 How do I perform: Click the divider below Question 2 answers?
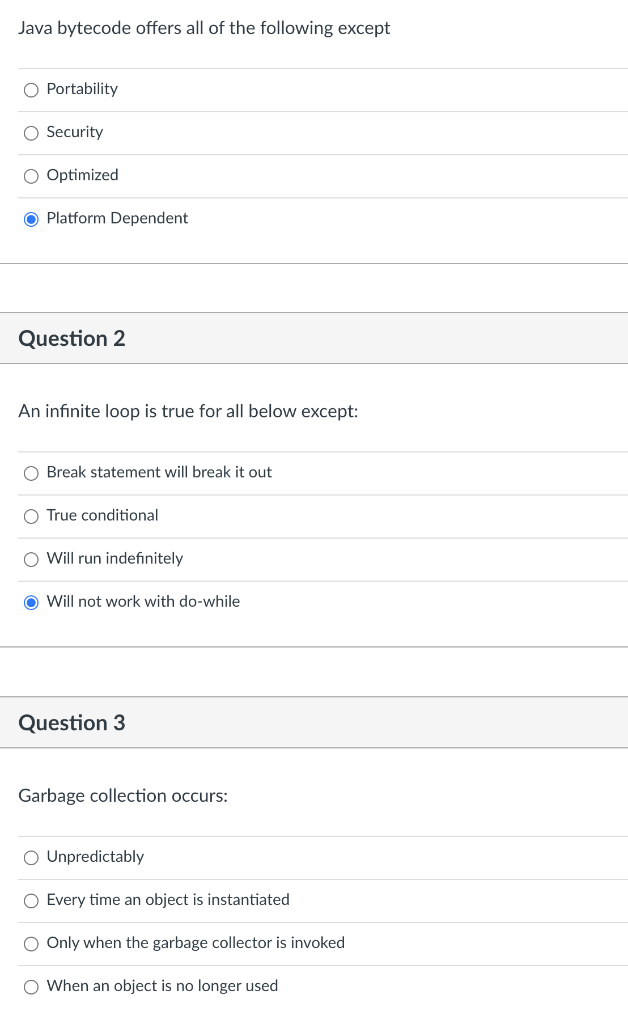pos(314,648)
